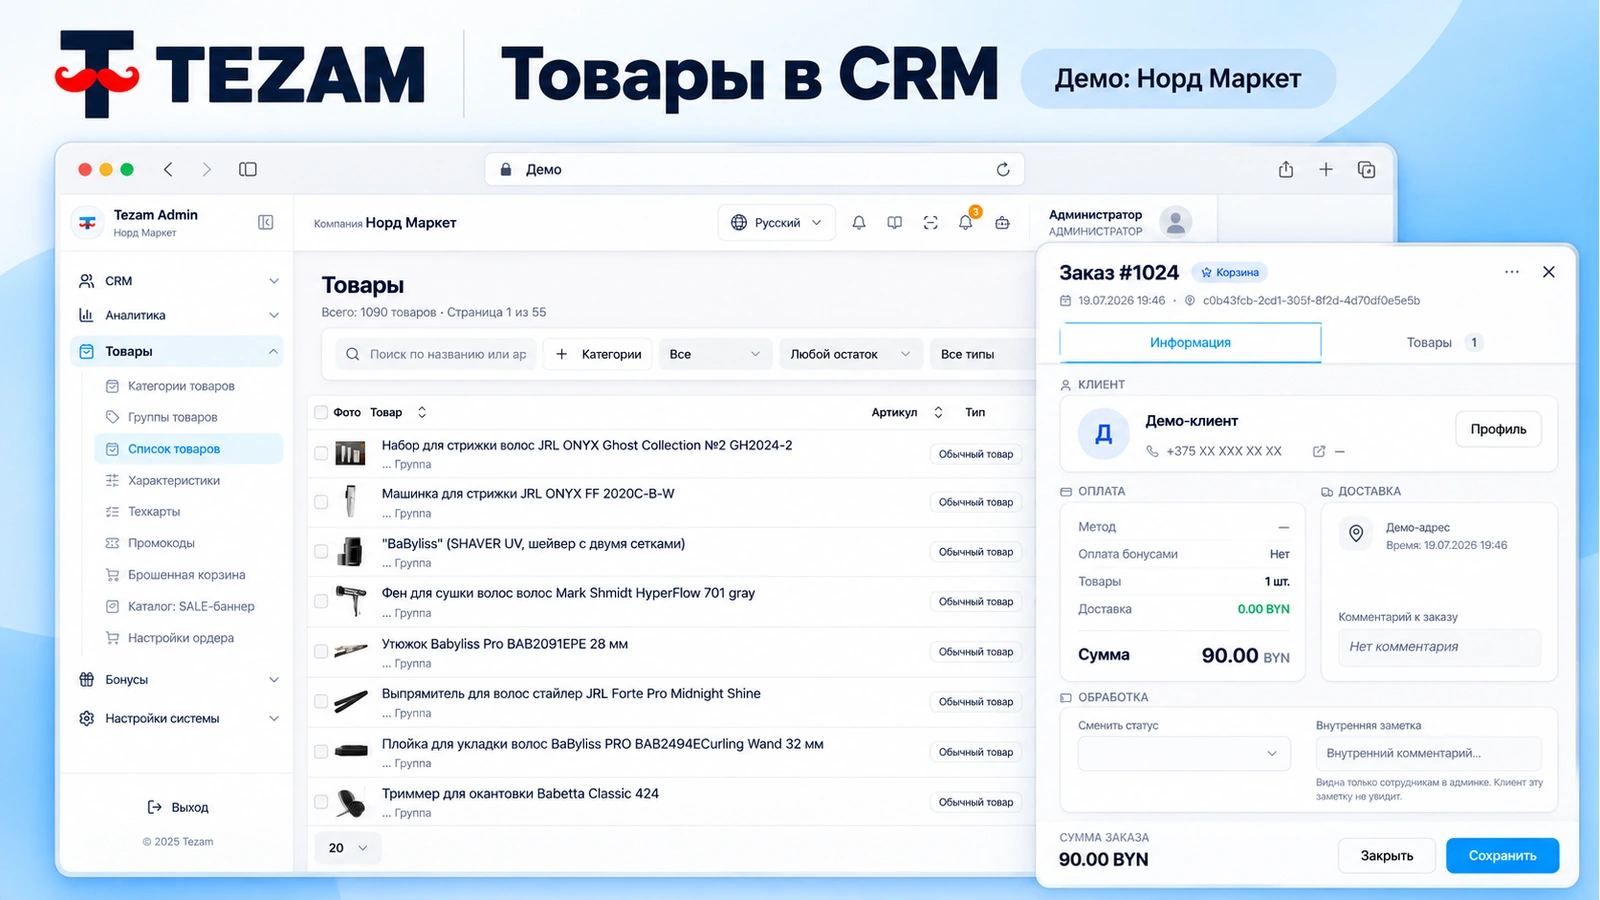Viewport: 1600px width, 900px height.
Task: Open the page size 20 dropdown
Action: [348, 848]
